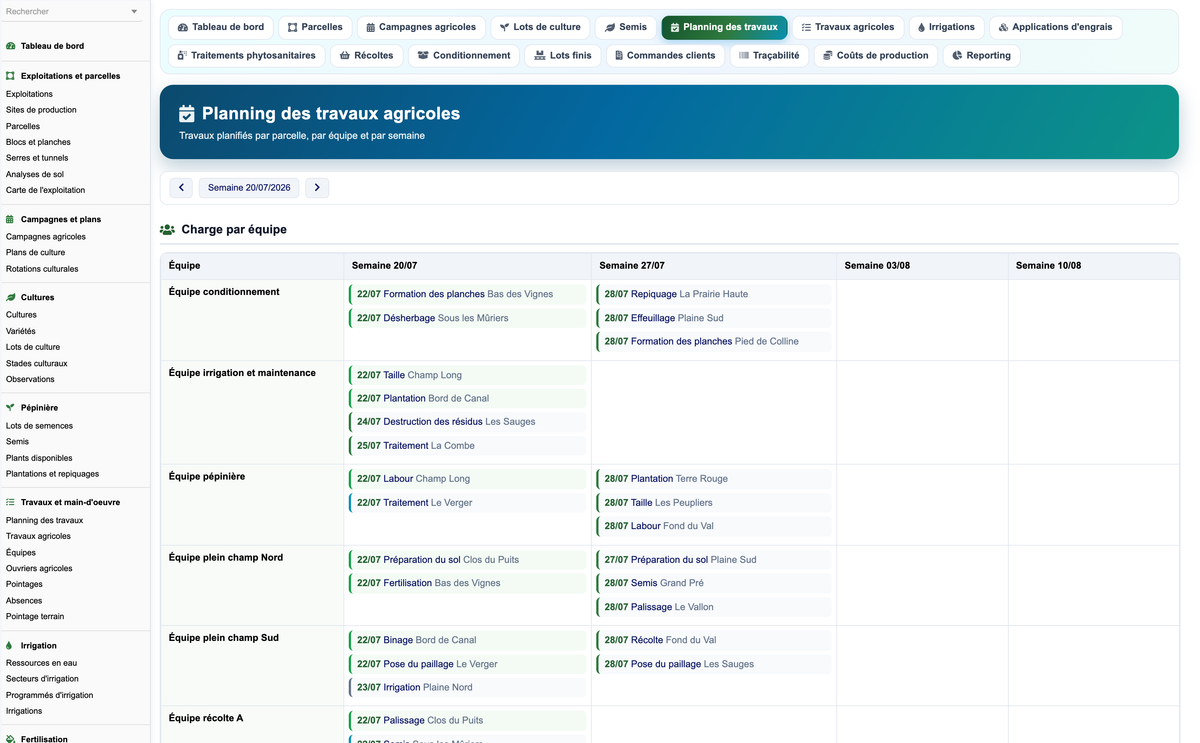Open Exploitations in the sidebar
1200x743 pixels.
coord(29,94)
